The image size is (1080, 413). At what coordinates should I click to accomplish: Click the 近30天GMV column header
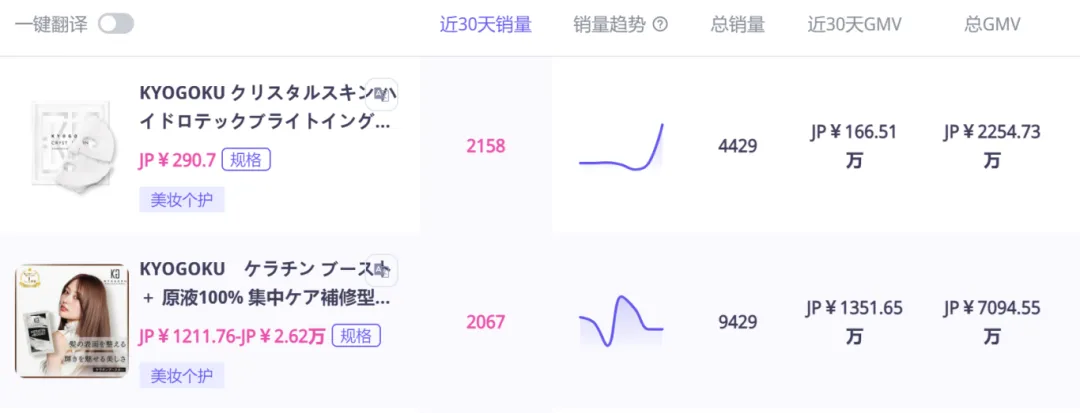(855, 25)
